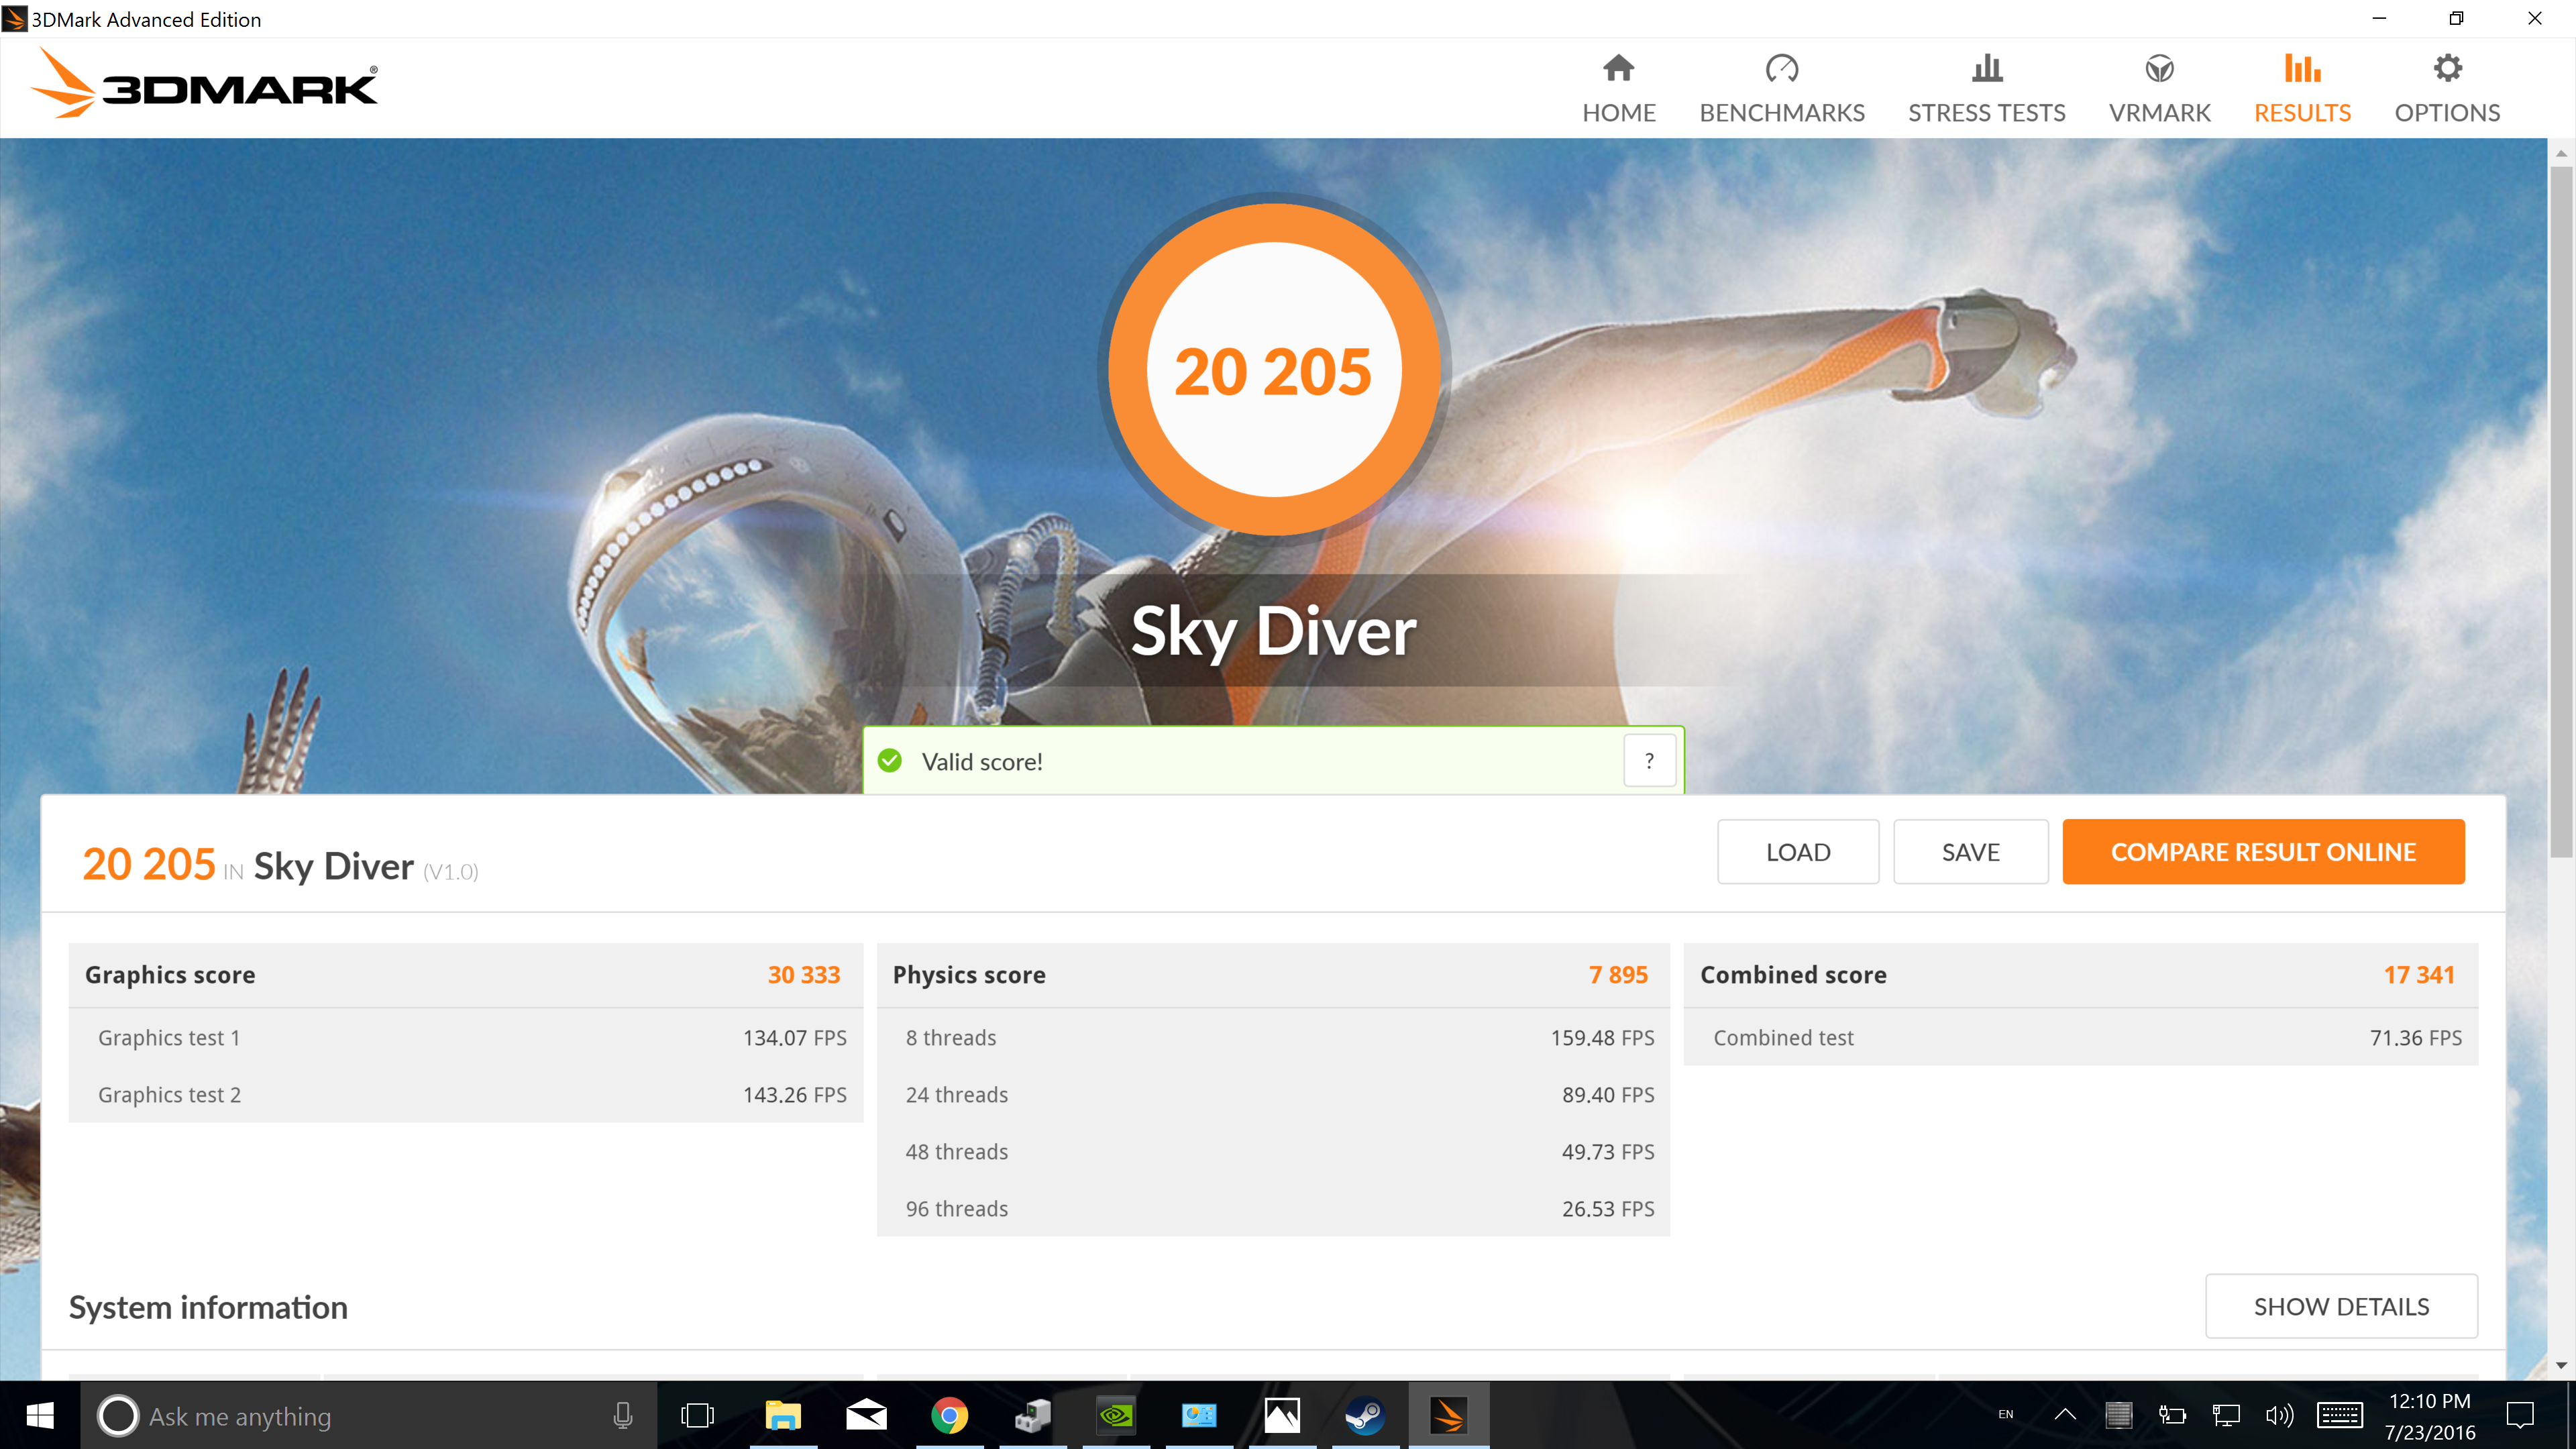Click scrollbar down arrow

coord(2561,1365)
